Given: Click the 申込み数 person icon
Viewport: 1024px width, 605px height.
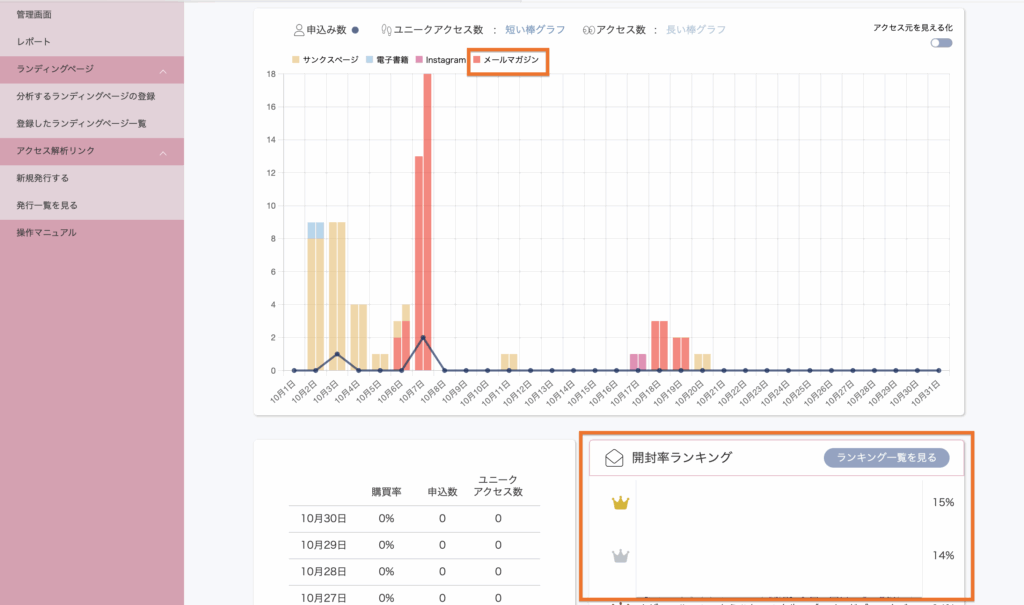Looking at the screenshot, I should [299, 30].
